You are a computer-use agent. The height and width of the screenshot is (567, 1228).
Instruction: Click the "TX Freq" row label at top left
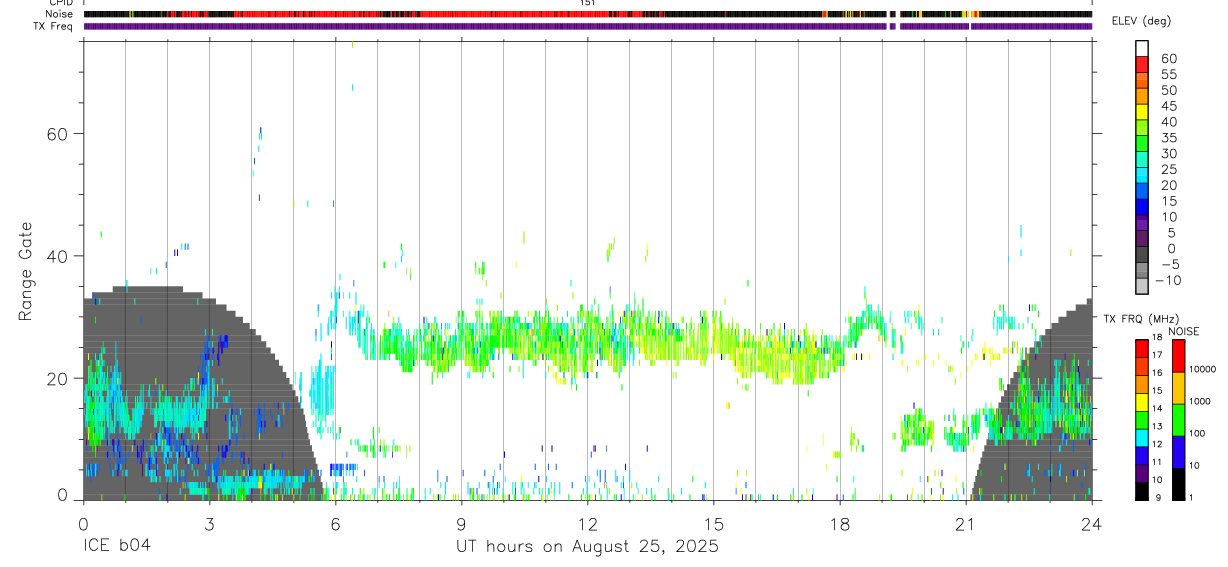click(53, 26)
